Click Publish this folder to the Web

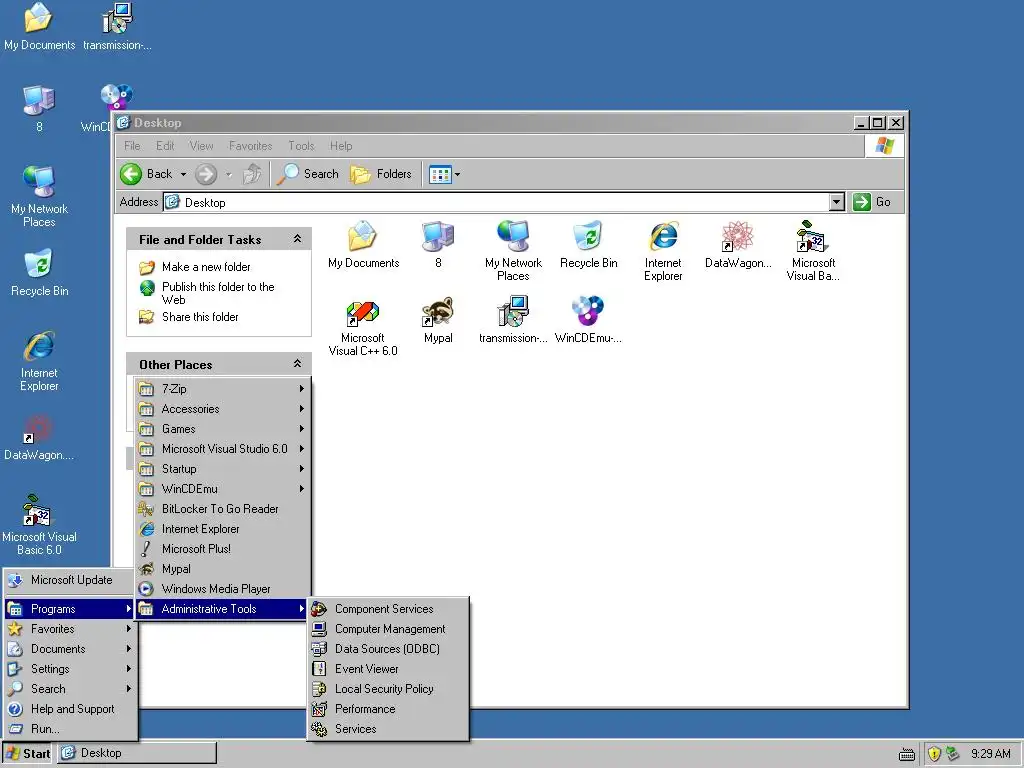tap(218, 293)
